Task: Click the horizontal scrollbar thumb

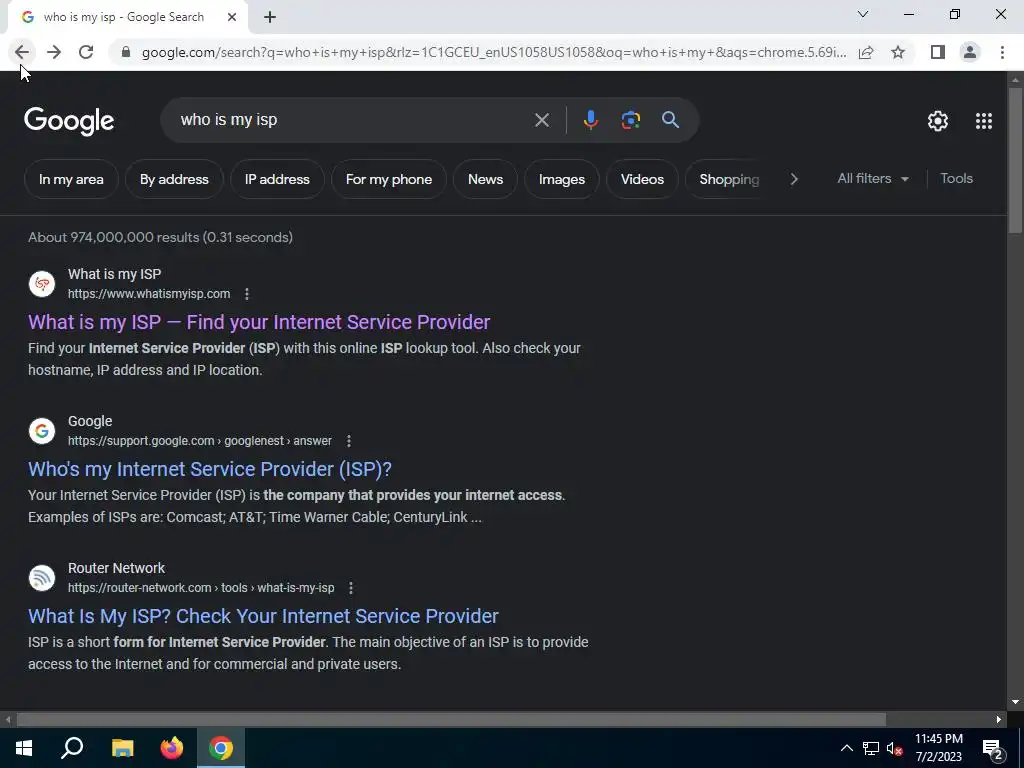Action: pos(451,720)
